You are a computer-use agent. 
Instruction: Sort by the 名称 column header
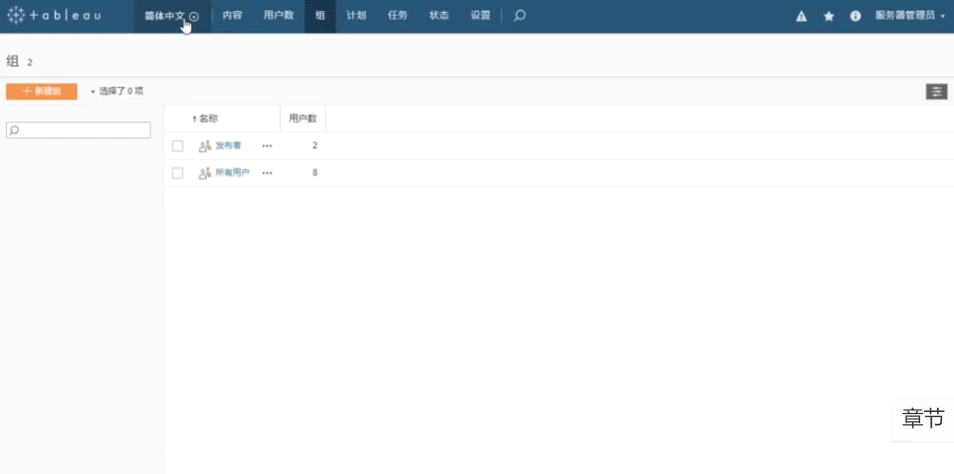click(208, 119)
